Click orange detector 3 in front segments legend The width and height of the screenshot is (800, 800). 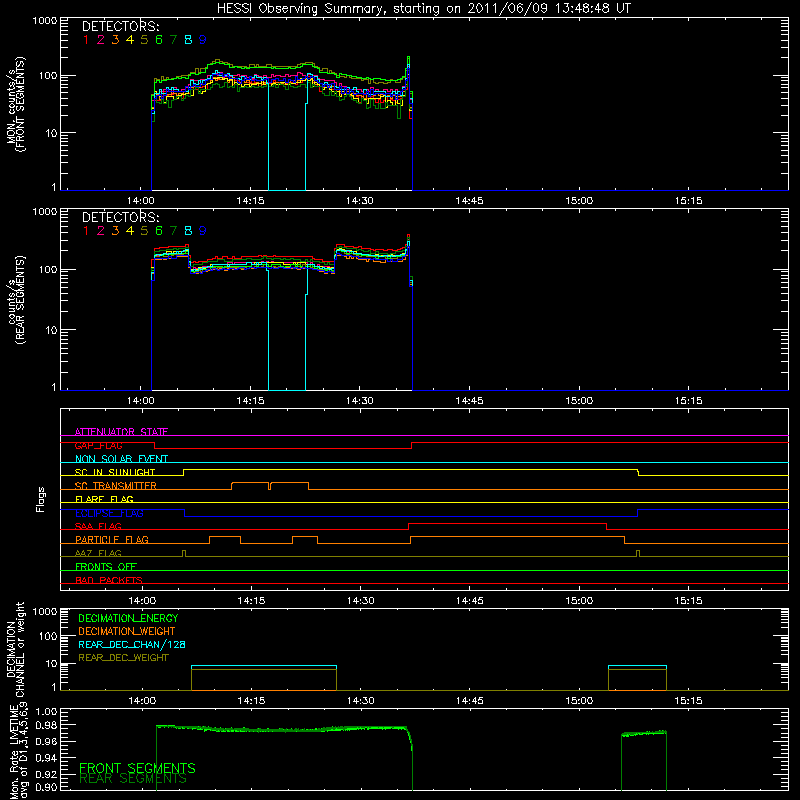(115, 40)
